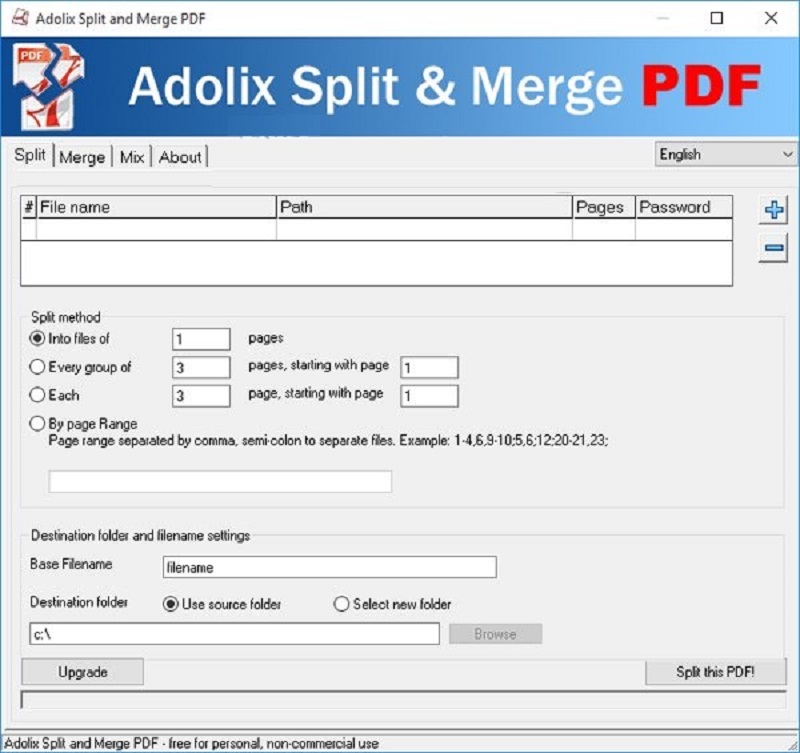Open the English language dropdown

(725, 154)
